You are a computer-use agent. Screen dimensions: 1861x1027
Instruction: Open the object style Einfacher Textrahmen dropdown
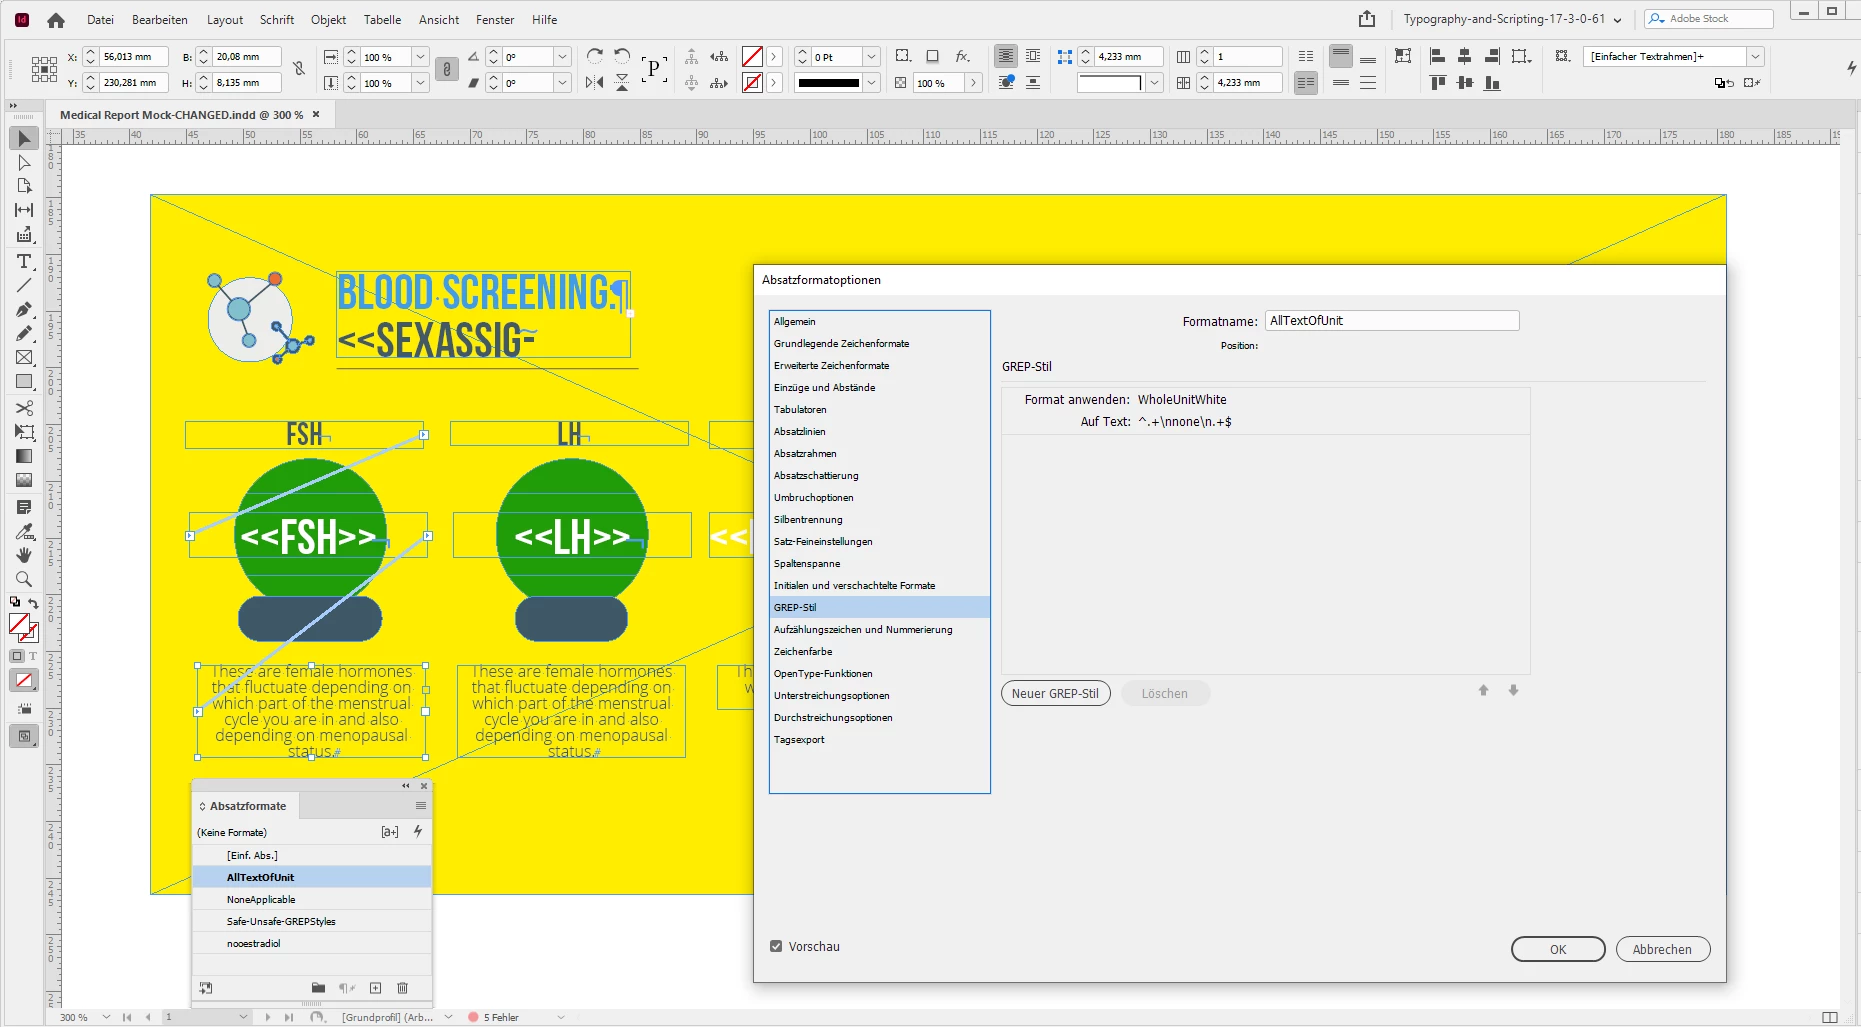point(1755,57)
